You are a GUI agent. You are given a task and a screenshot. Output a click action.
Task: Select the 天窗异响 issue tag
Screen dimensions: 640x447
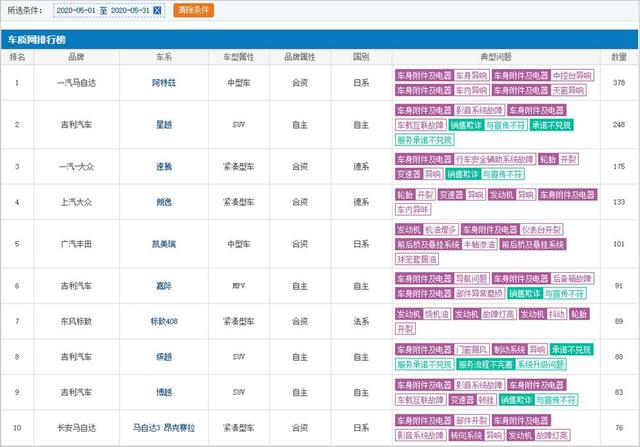568,90
